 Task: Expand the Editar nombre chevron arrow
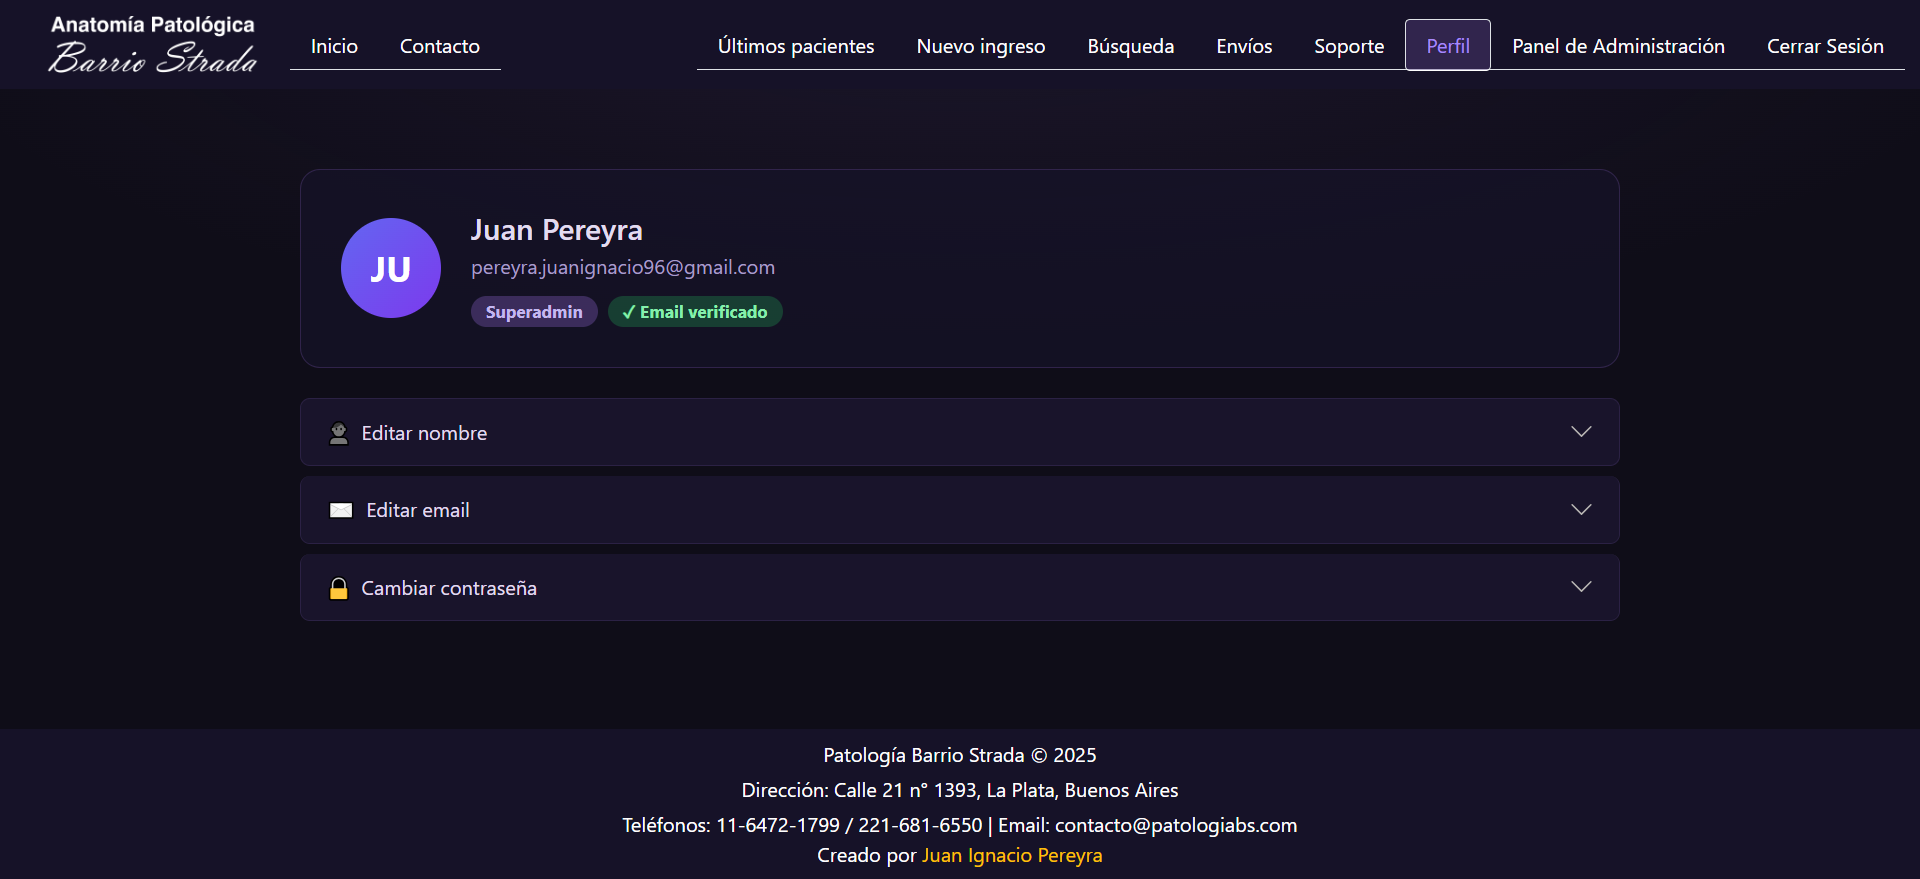click(1580, 432)
